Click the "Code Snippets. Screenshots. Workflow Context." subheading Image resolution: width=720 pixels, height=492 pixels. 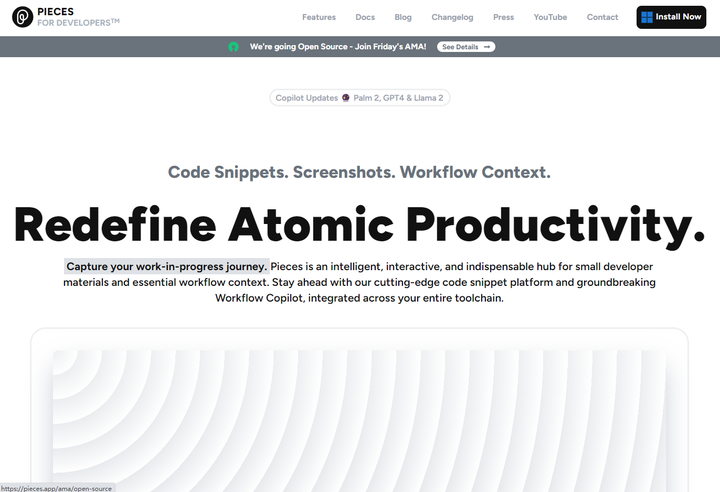(x=359, y=172)
